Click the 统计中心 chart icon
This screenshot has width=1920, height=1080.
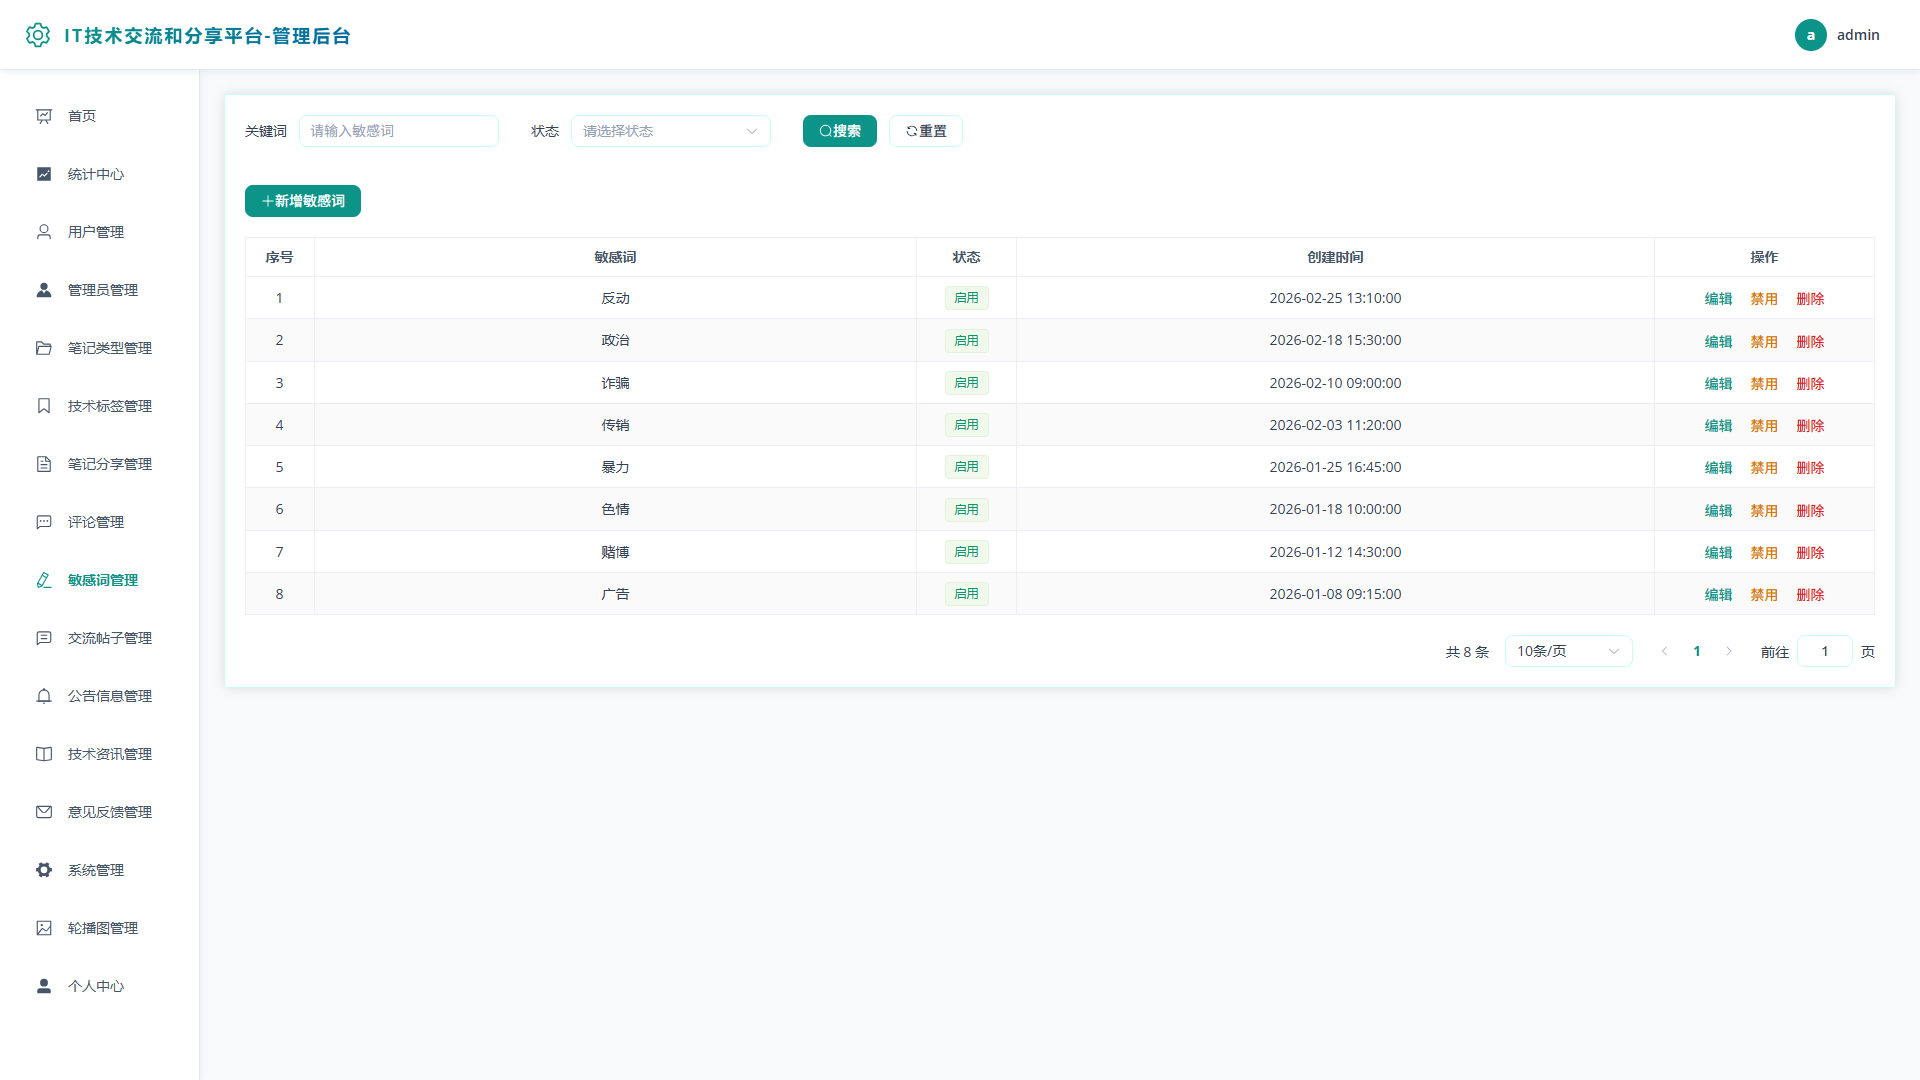[x=44, y=174]
